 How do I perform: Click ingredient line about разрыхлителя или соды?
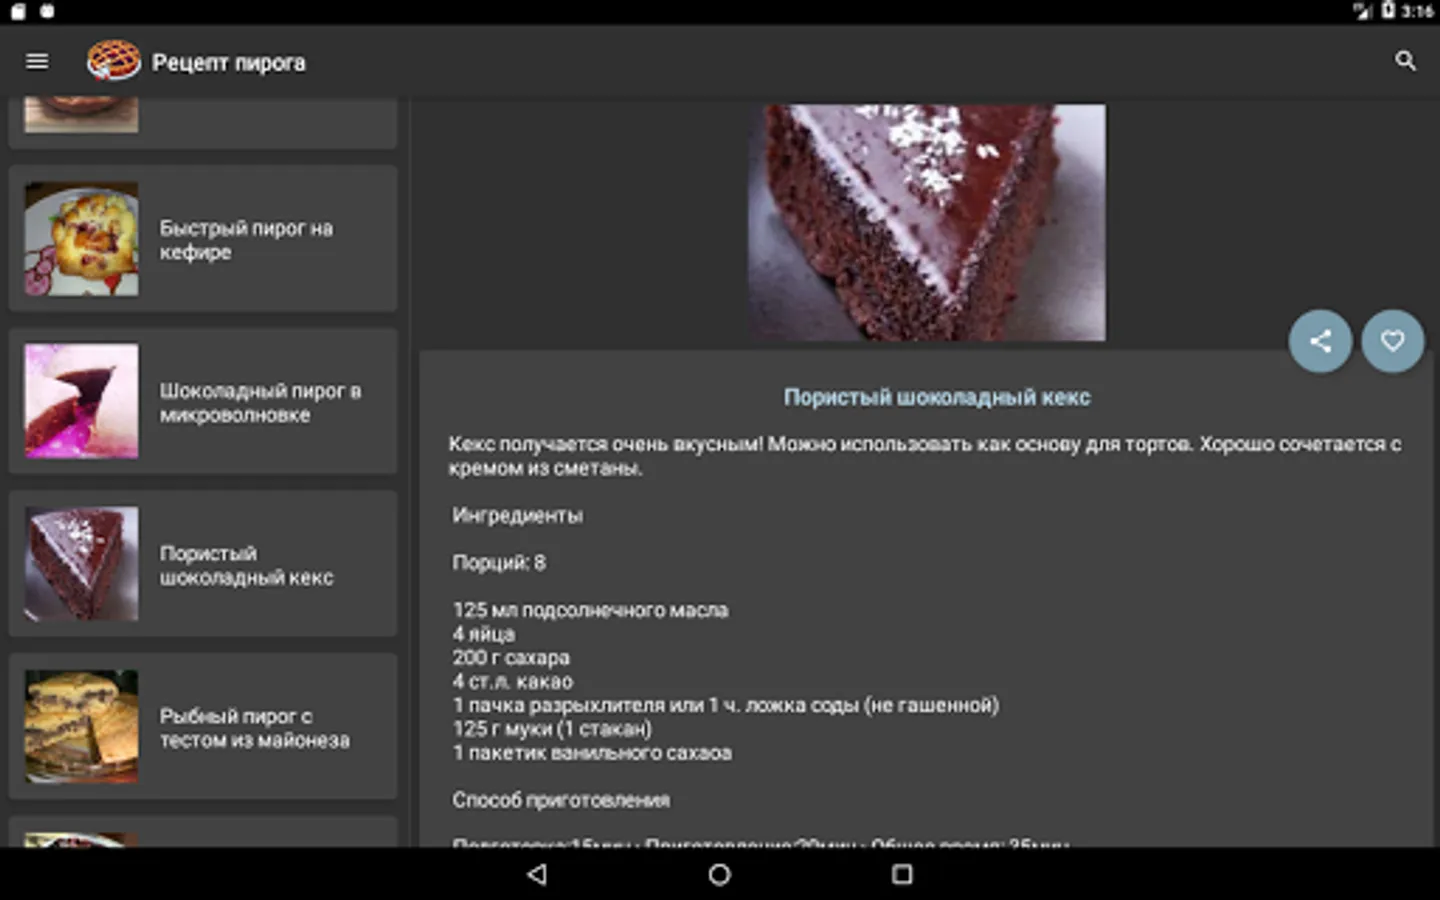[726, 705]
